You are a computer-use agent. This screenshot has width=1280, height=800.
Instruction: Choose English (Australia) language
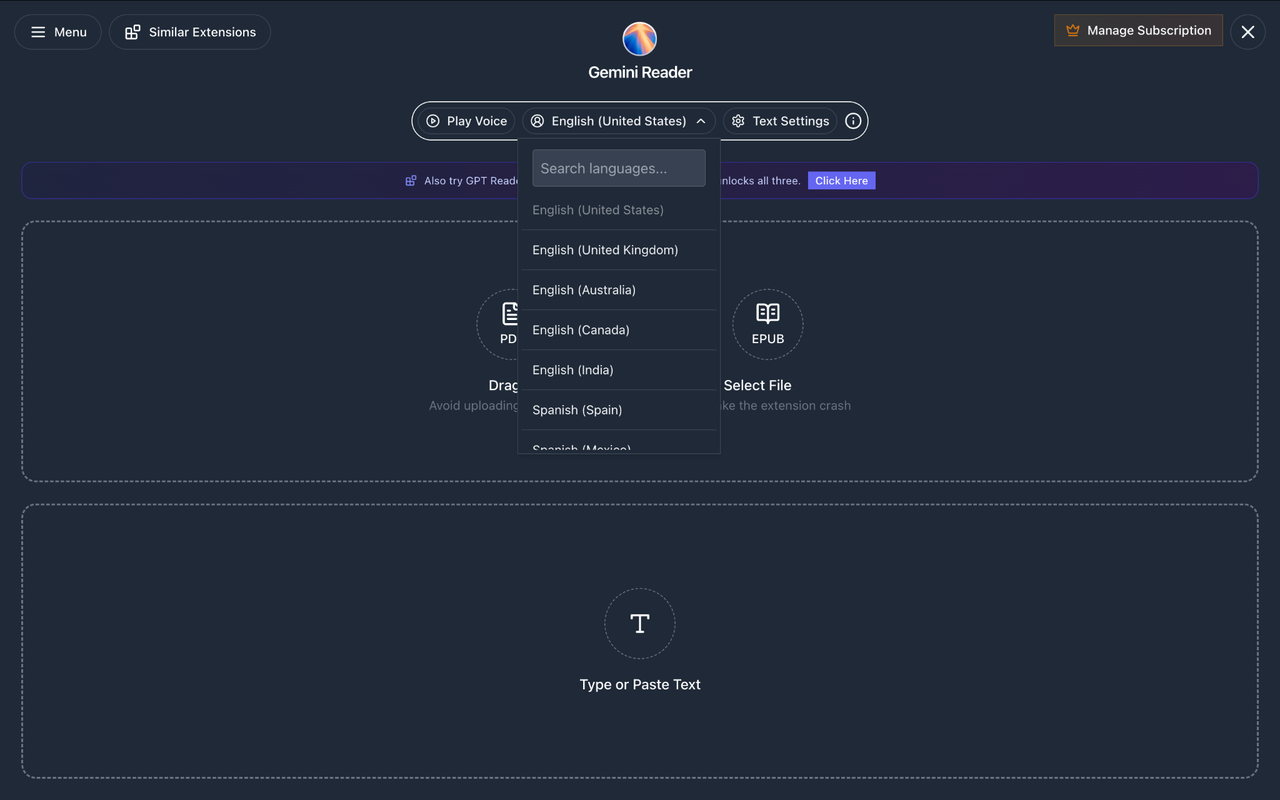[619, 290]
